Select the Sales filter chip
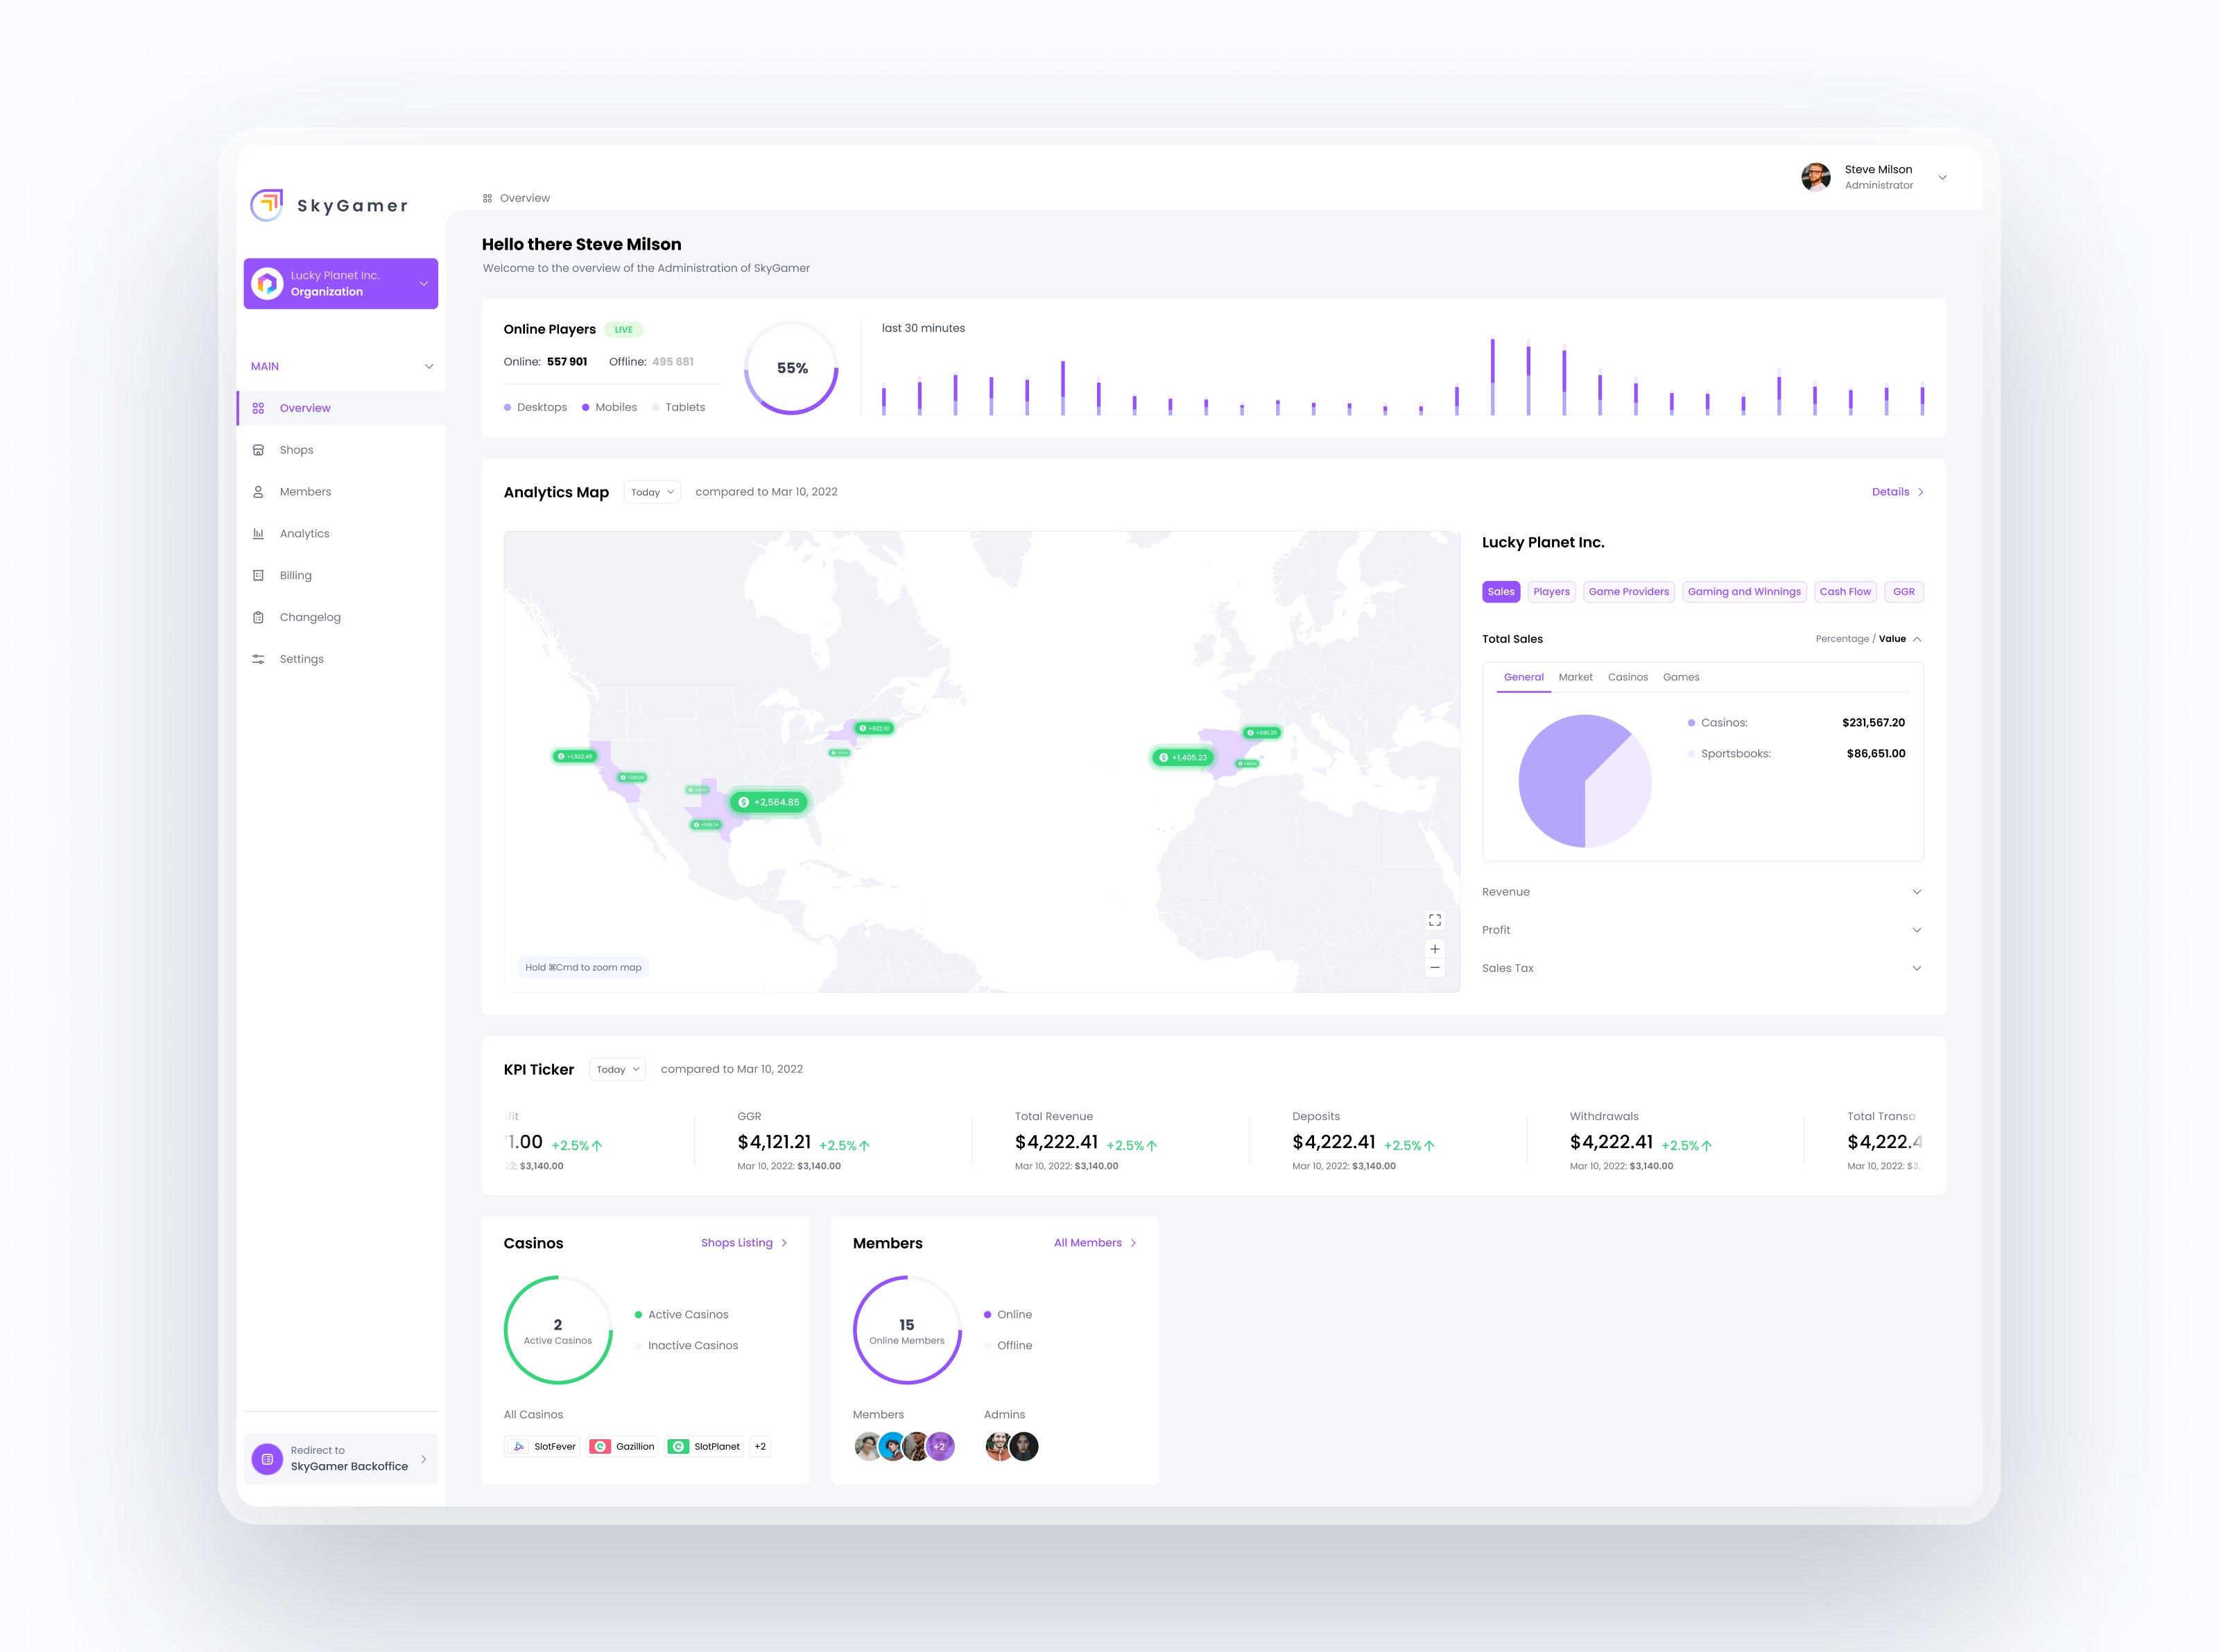Viewport: 2219px width, 1652px height. coord(1500,591)
